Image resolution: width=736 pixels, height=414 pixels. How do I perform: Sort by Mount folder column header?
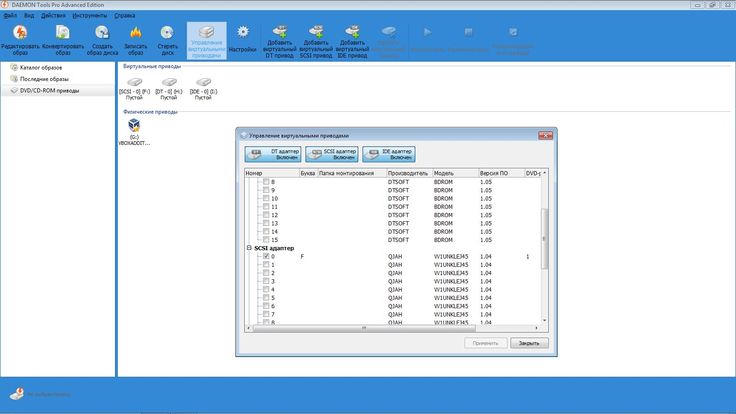tap(352, 173)
